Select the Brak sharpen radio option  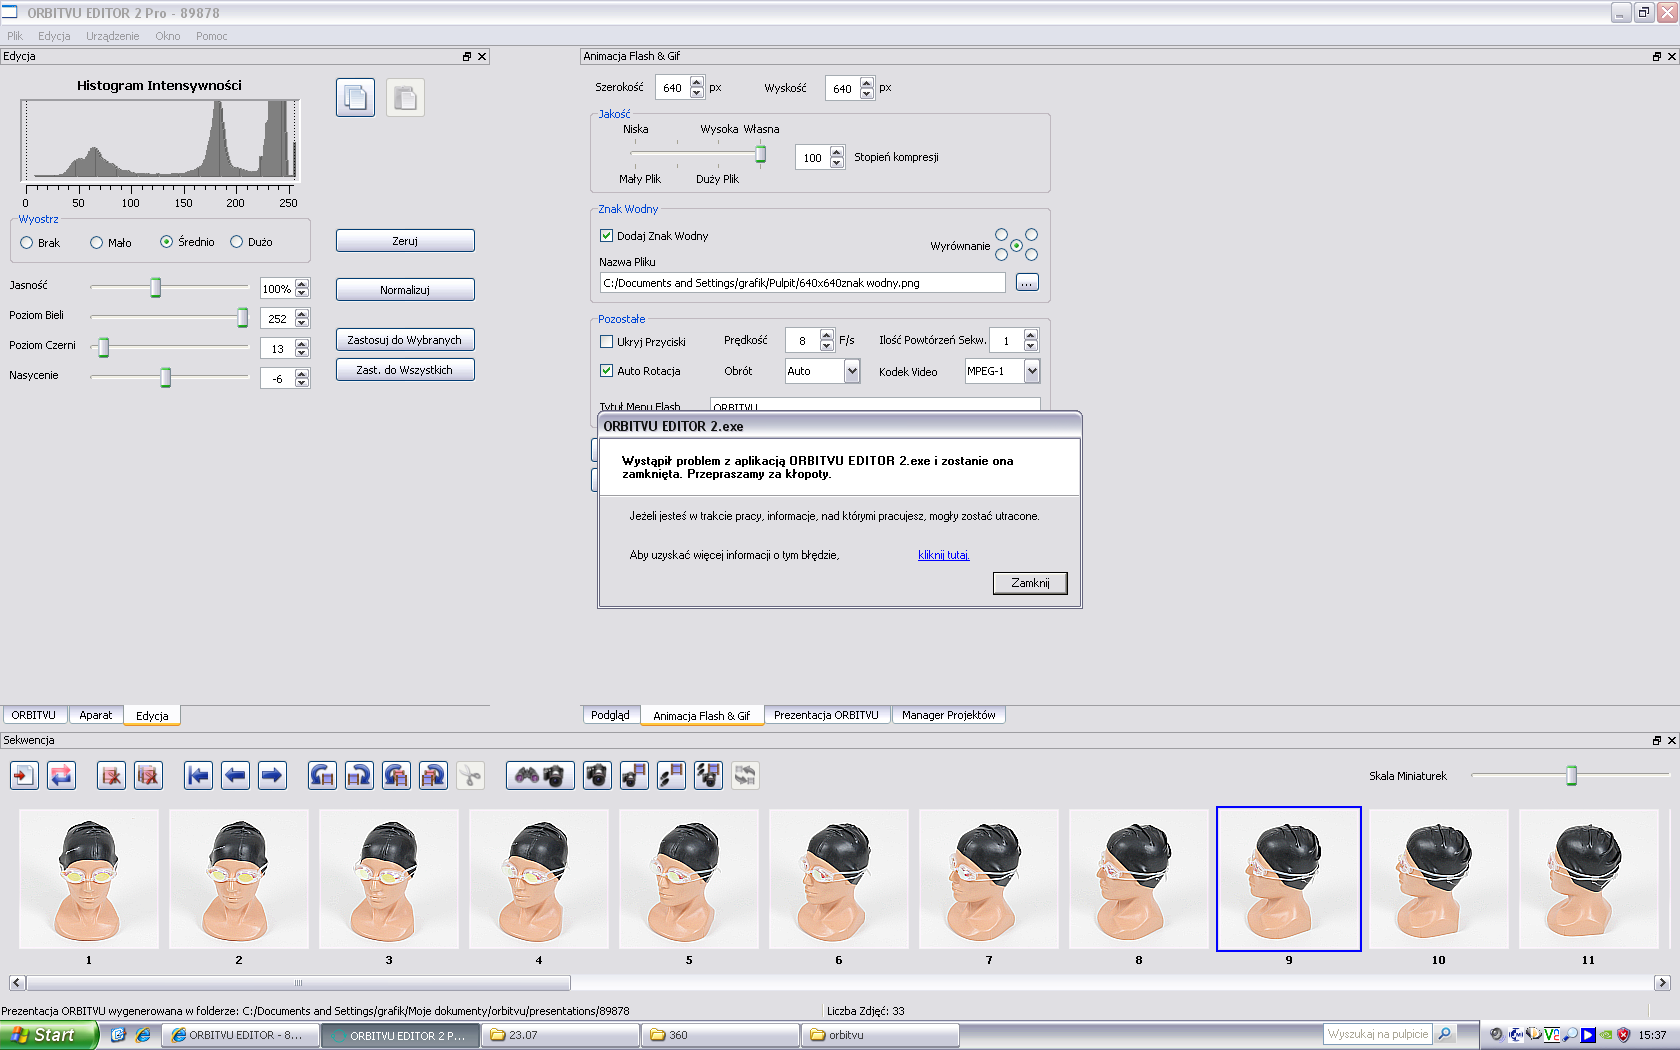pos(27,242)
